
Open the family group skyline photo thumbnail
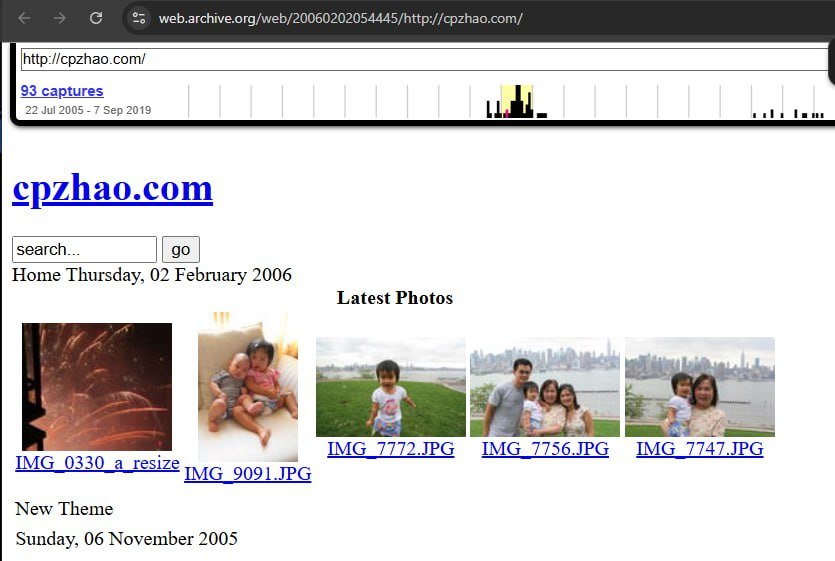coord(545,387)
